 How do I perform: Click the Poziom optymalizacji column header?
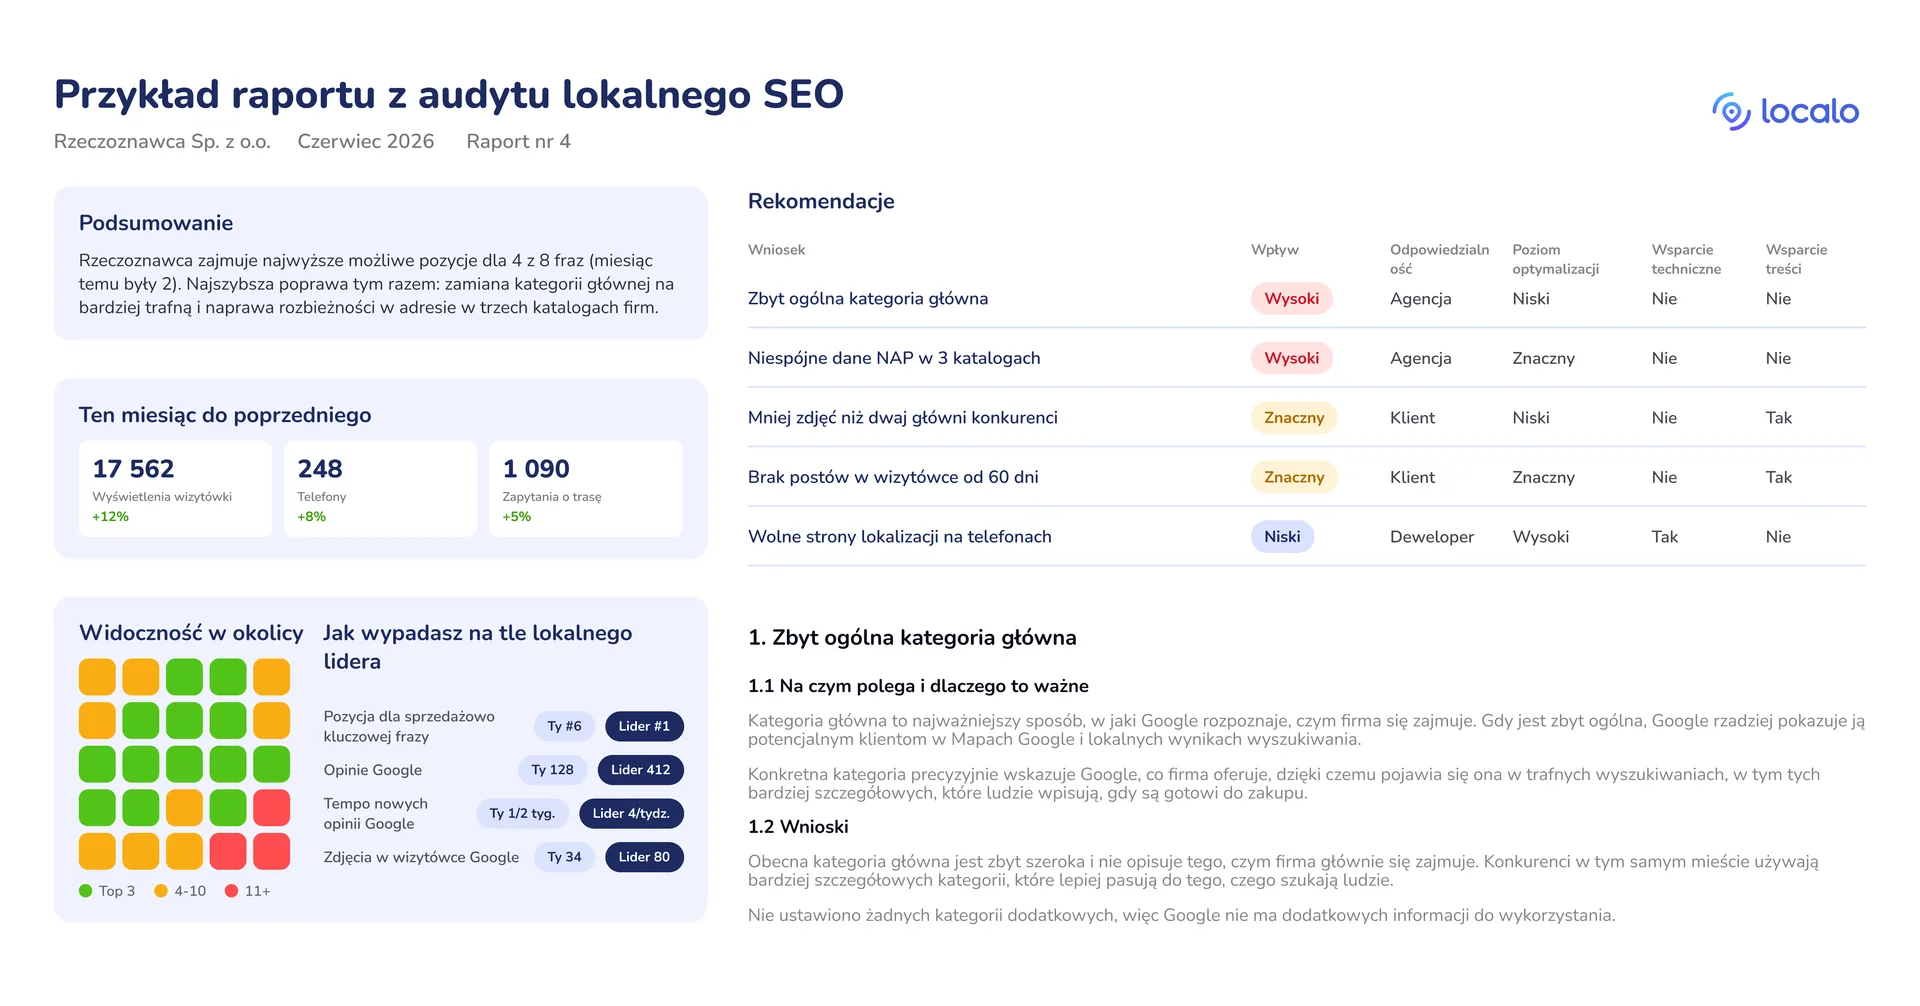pos(1555,259)
